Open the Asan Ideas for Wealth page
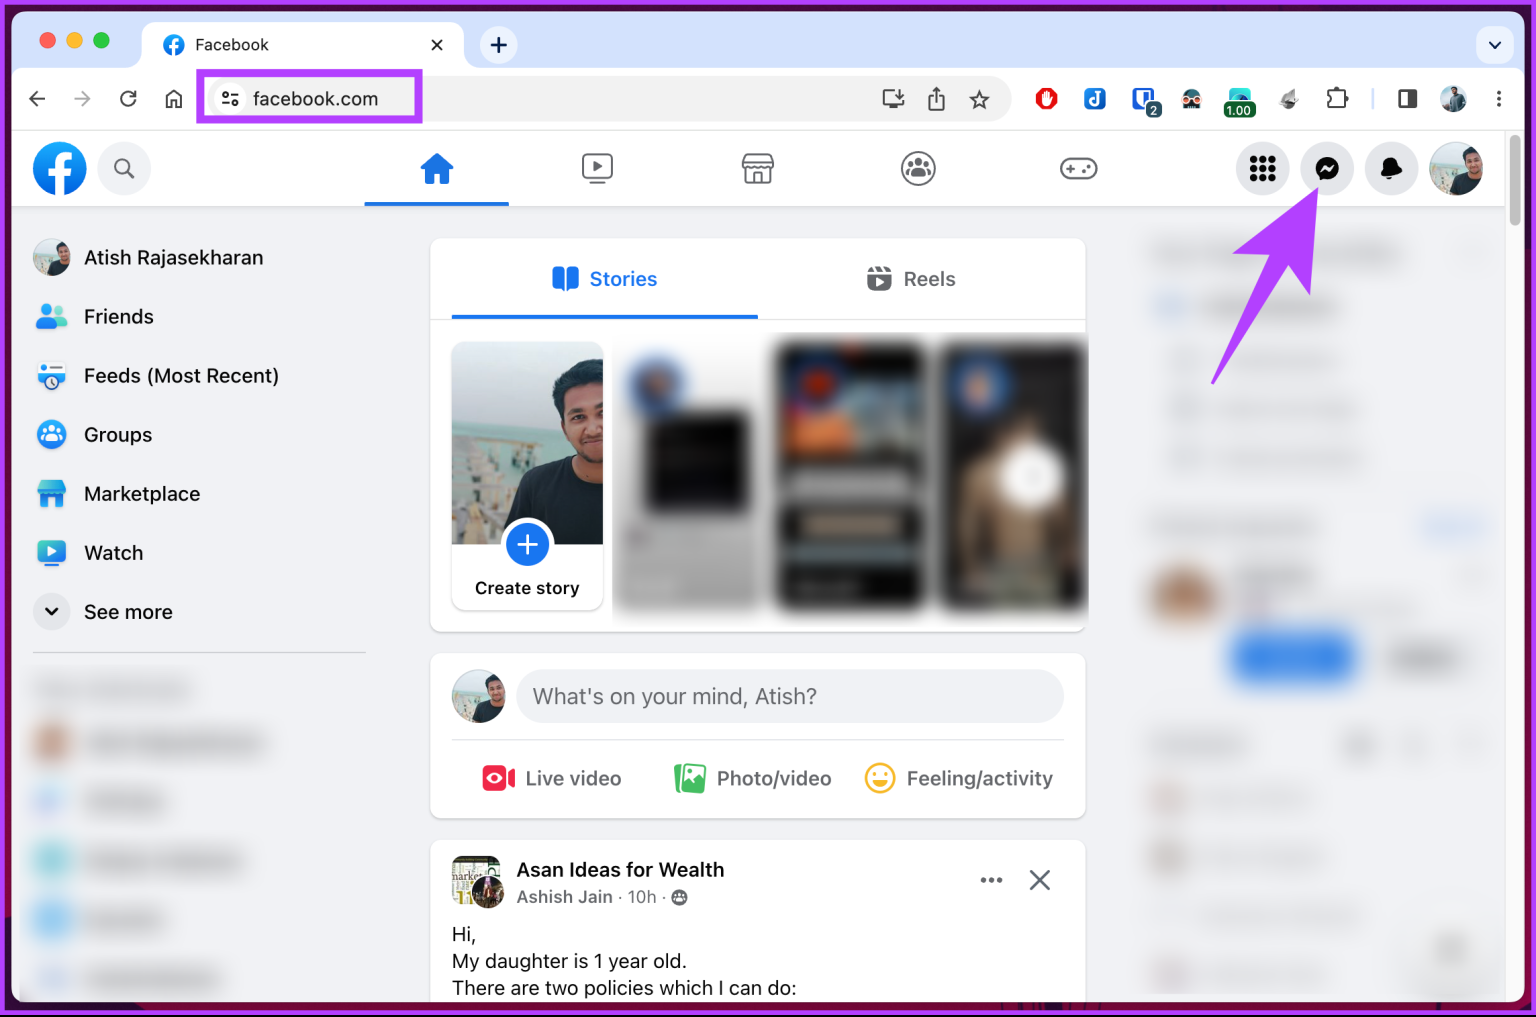1536x1017 pixels. 620,869
